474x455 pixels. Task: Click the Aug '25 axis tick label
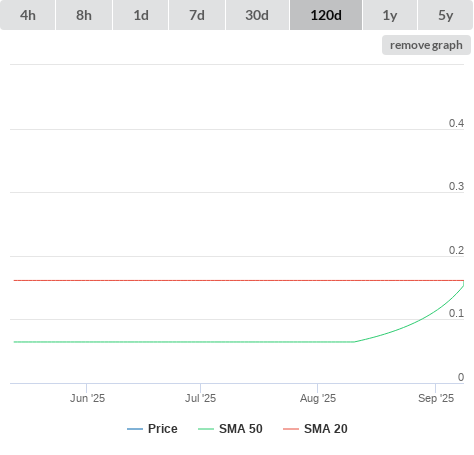click(318, 398)
